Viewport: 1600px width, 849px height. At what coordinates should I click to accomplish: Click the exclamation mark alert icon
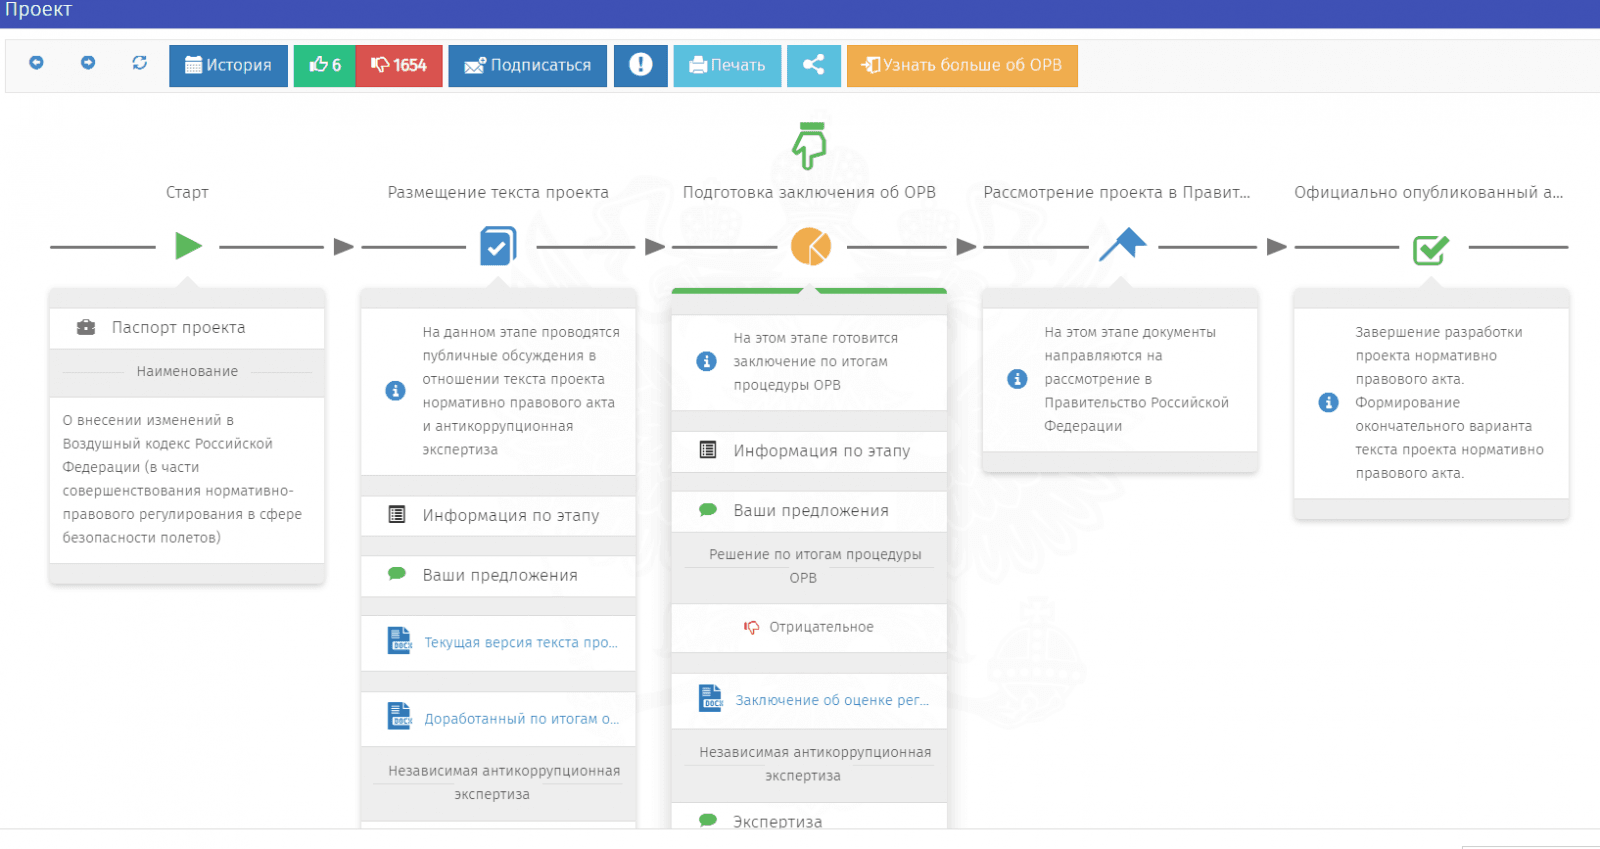click(x=640, y=66)
